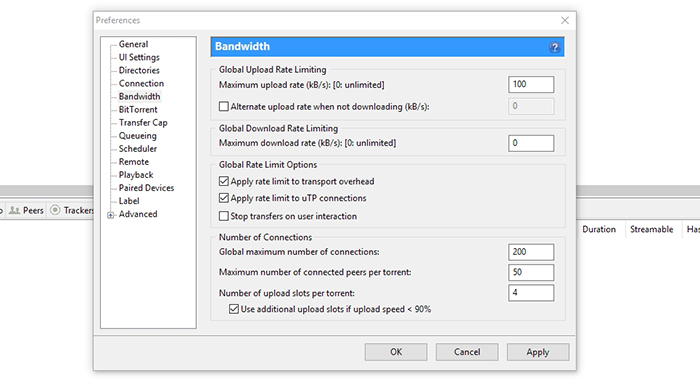Click the 'Global Rate Limit Options' heading
Image resolution: width=700 pixels, height=384 pixels.
[268, 165]
